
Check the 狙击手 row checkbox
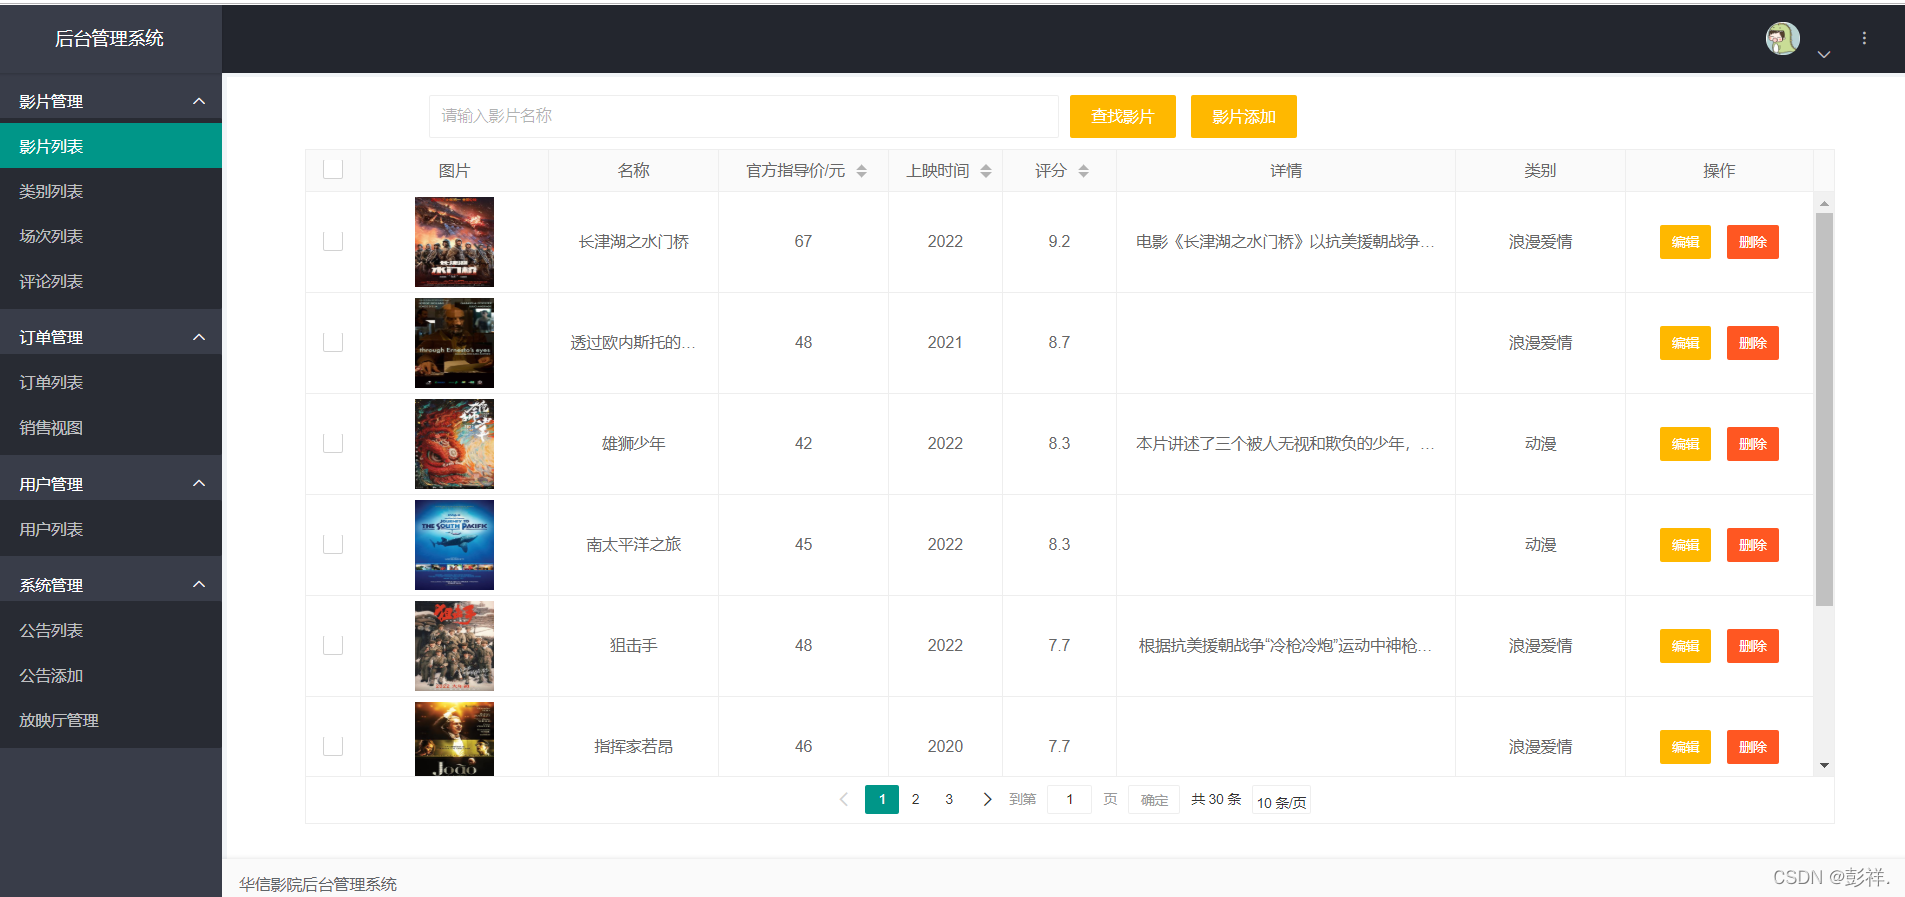pyautogui.click(x=333, y=645)
